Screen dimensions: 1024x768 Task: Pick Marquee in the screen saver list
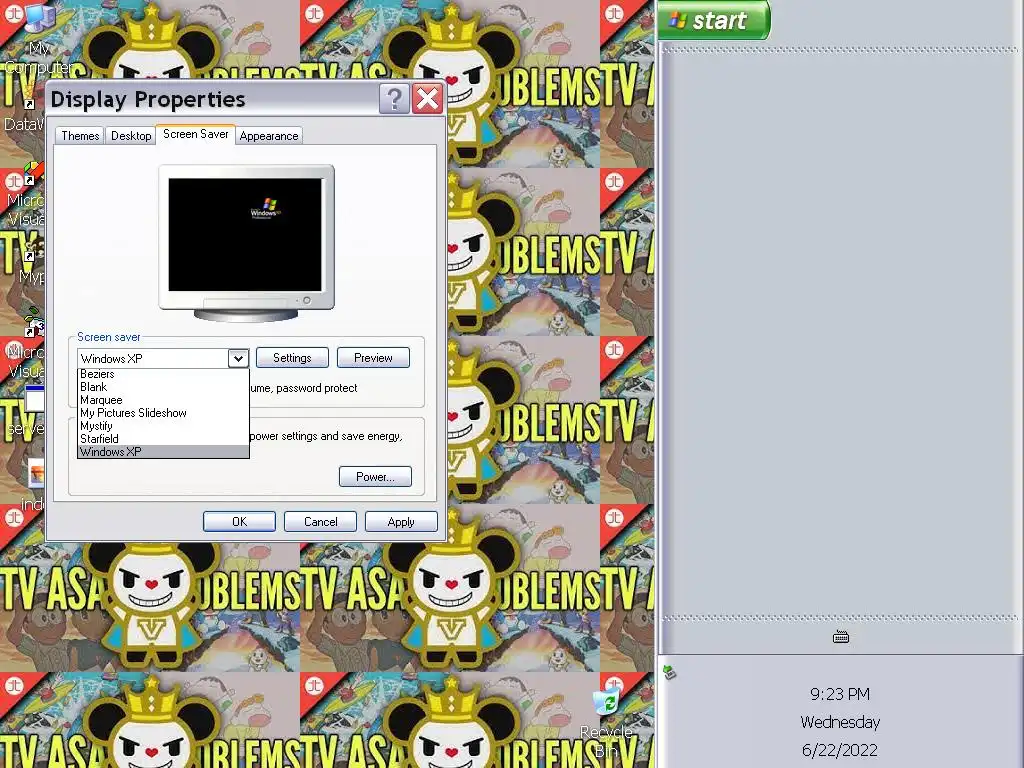(x=163, y=400)
